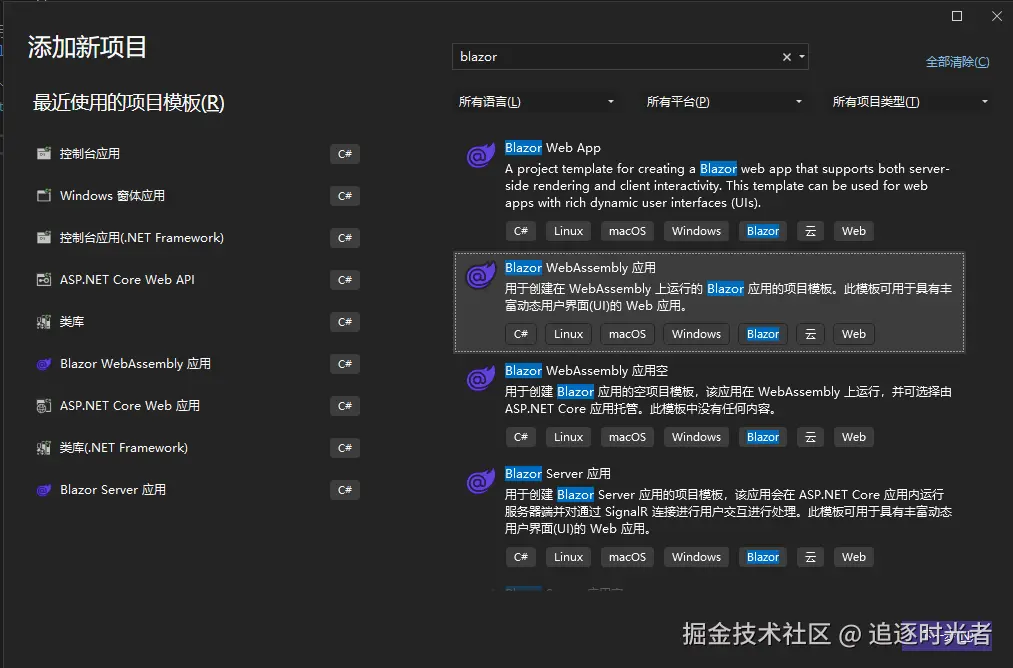Click the Windows tag under Blazor WebAssembly 应用

coord(696,334)
